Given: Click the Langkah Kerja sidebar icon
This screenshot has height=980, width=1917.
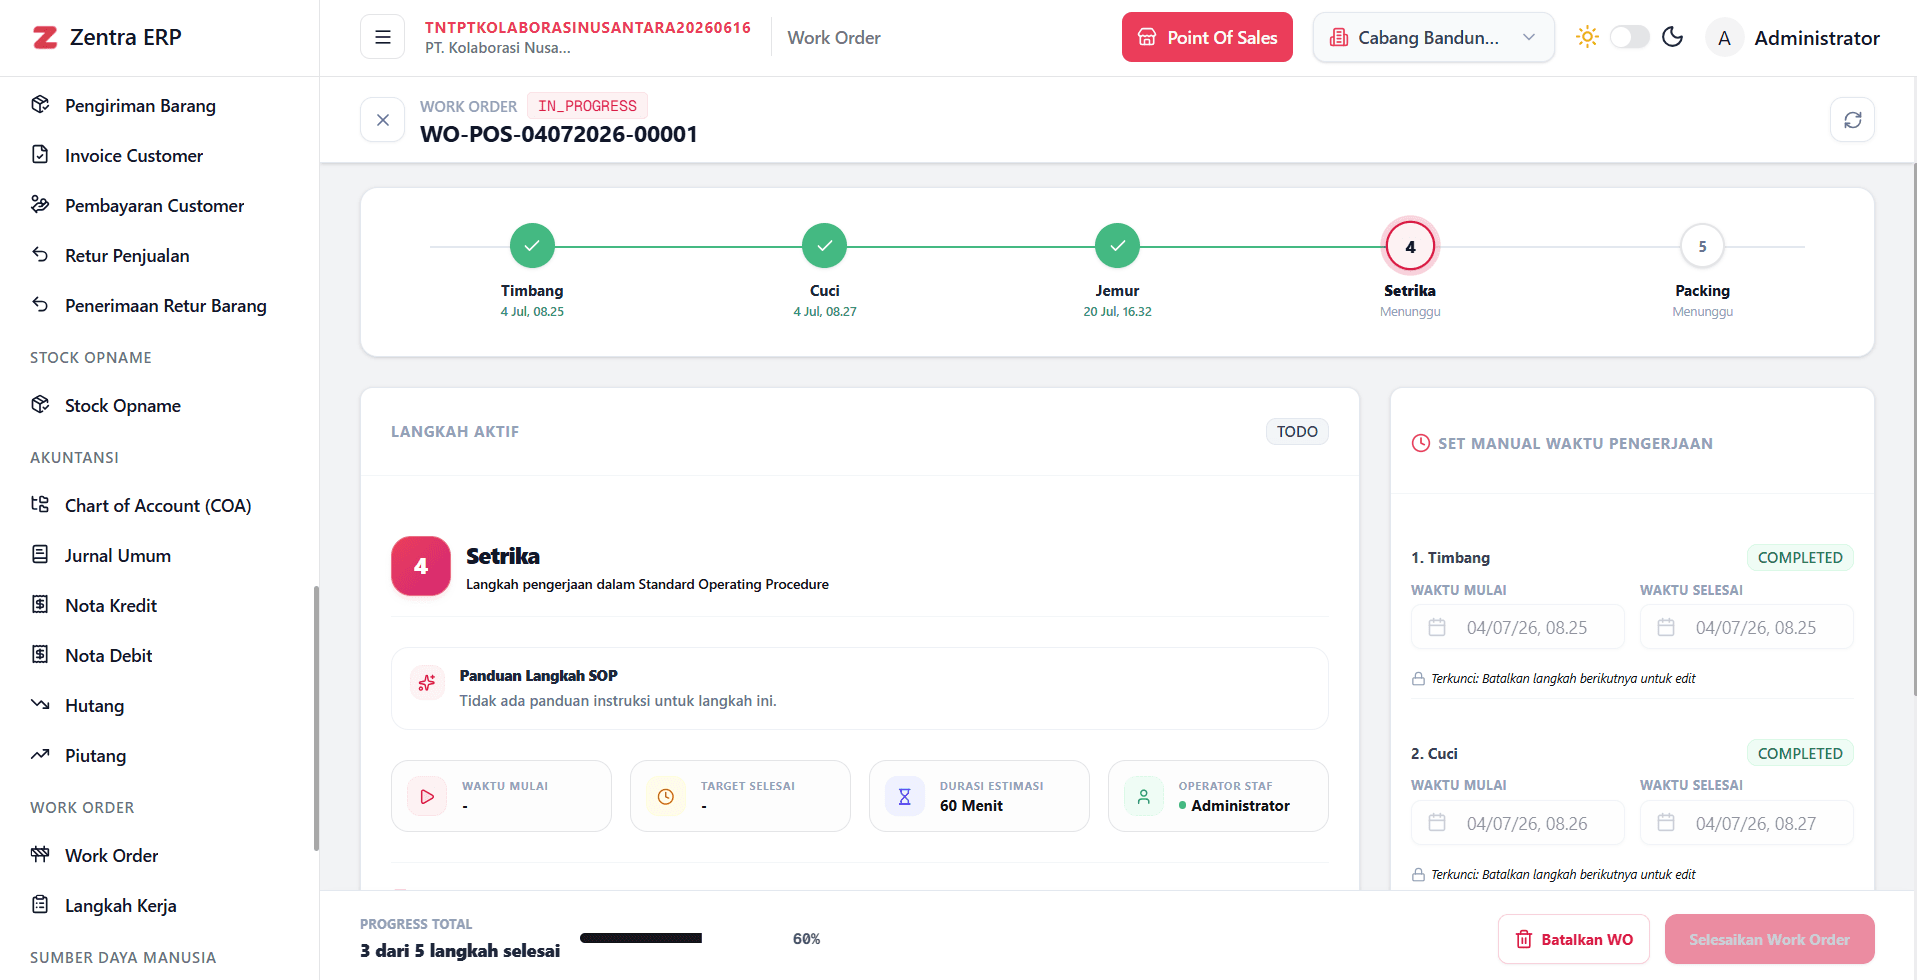Looking at the screenshot, I should click(x=40, y=904).
